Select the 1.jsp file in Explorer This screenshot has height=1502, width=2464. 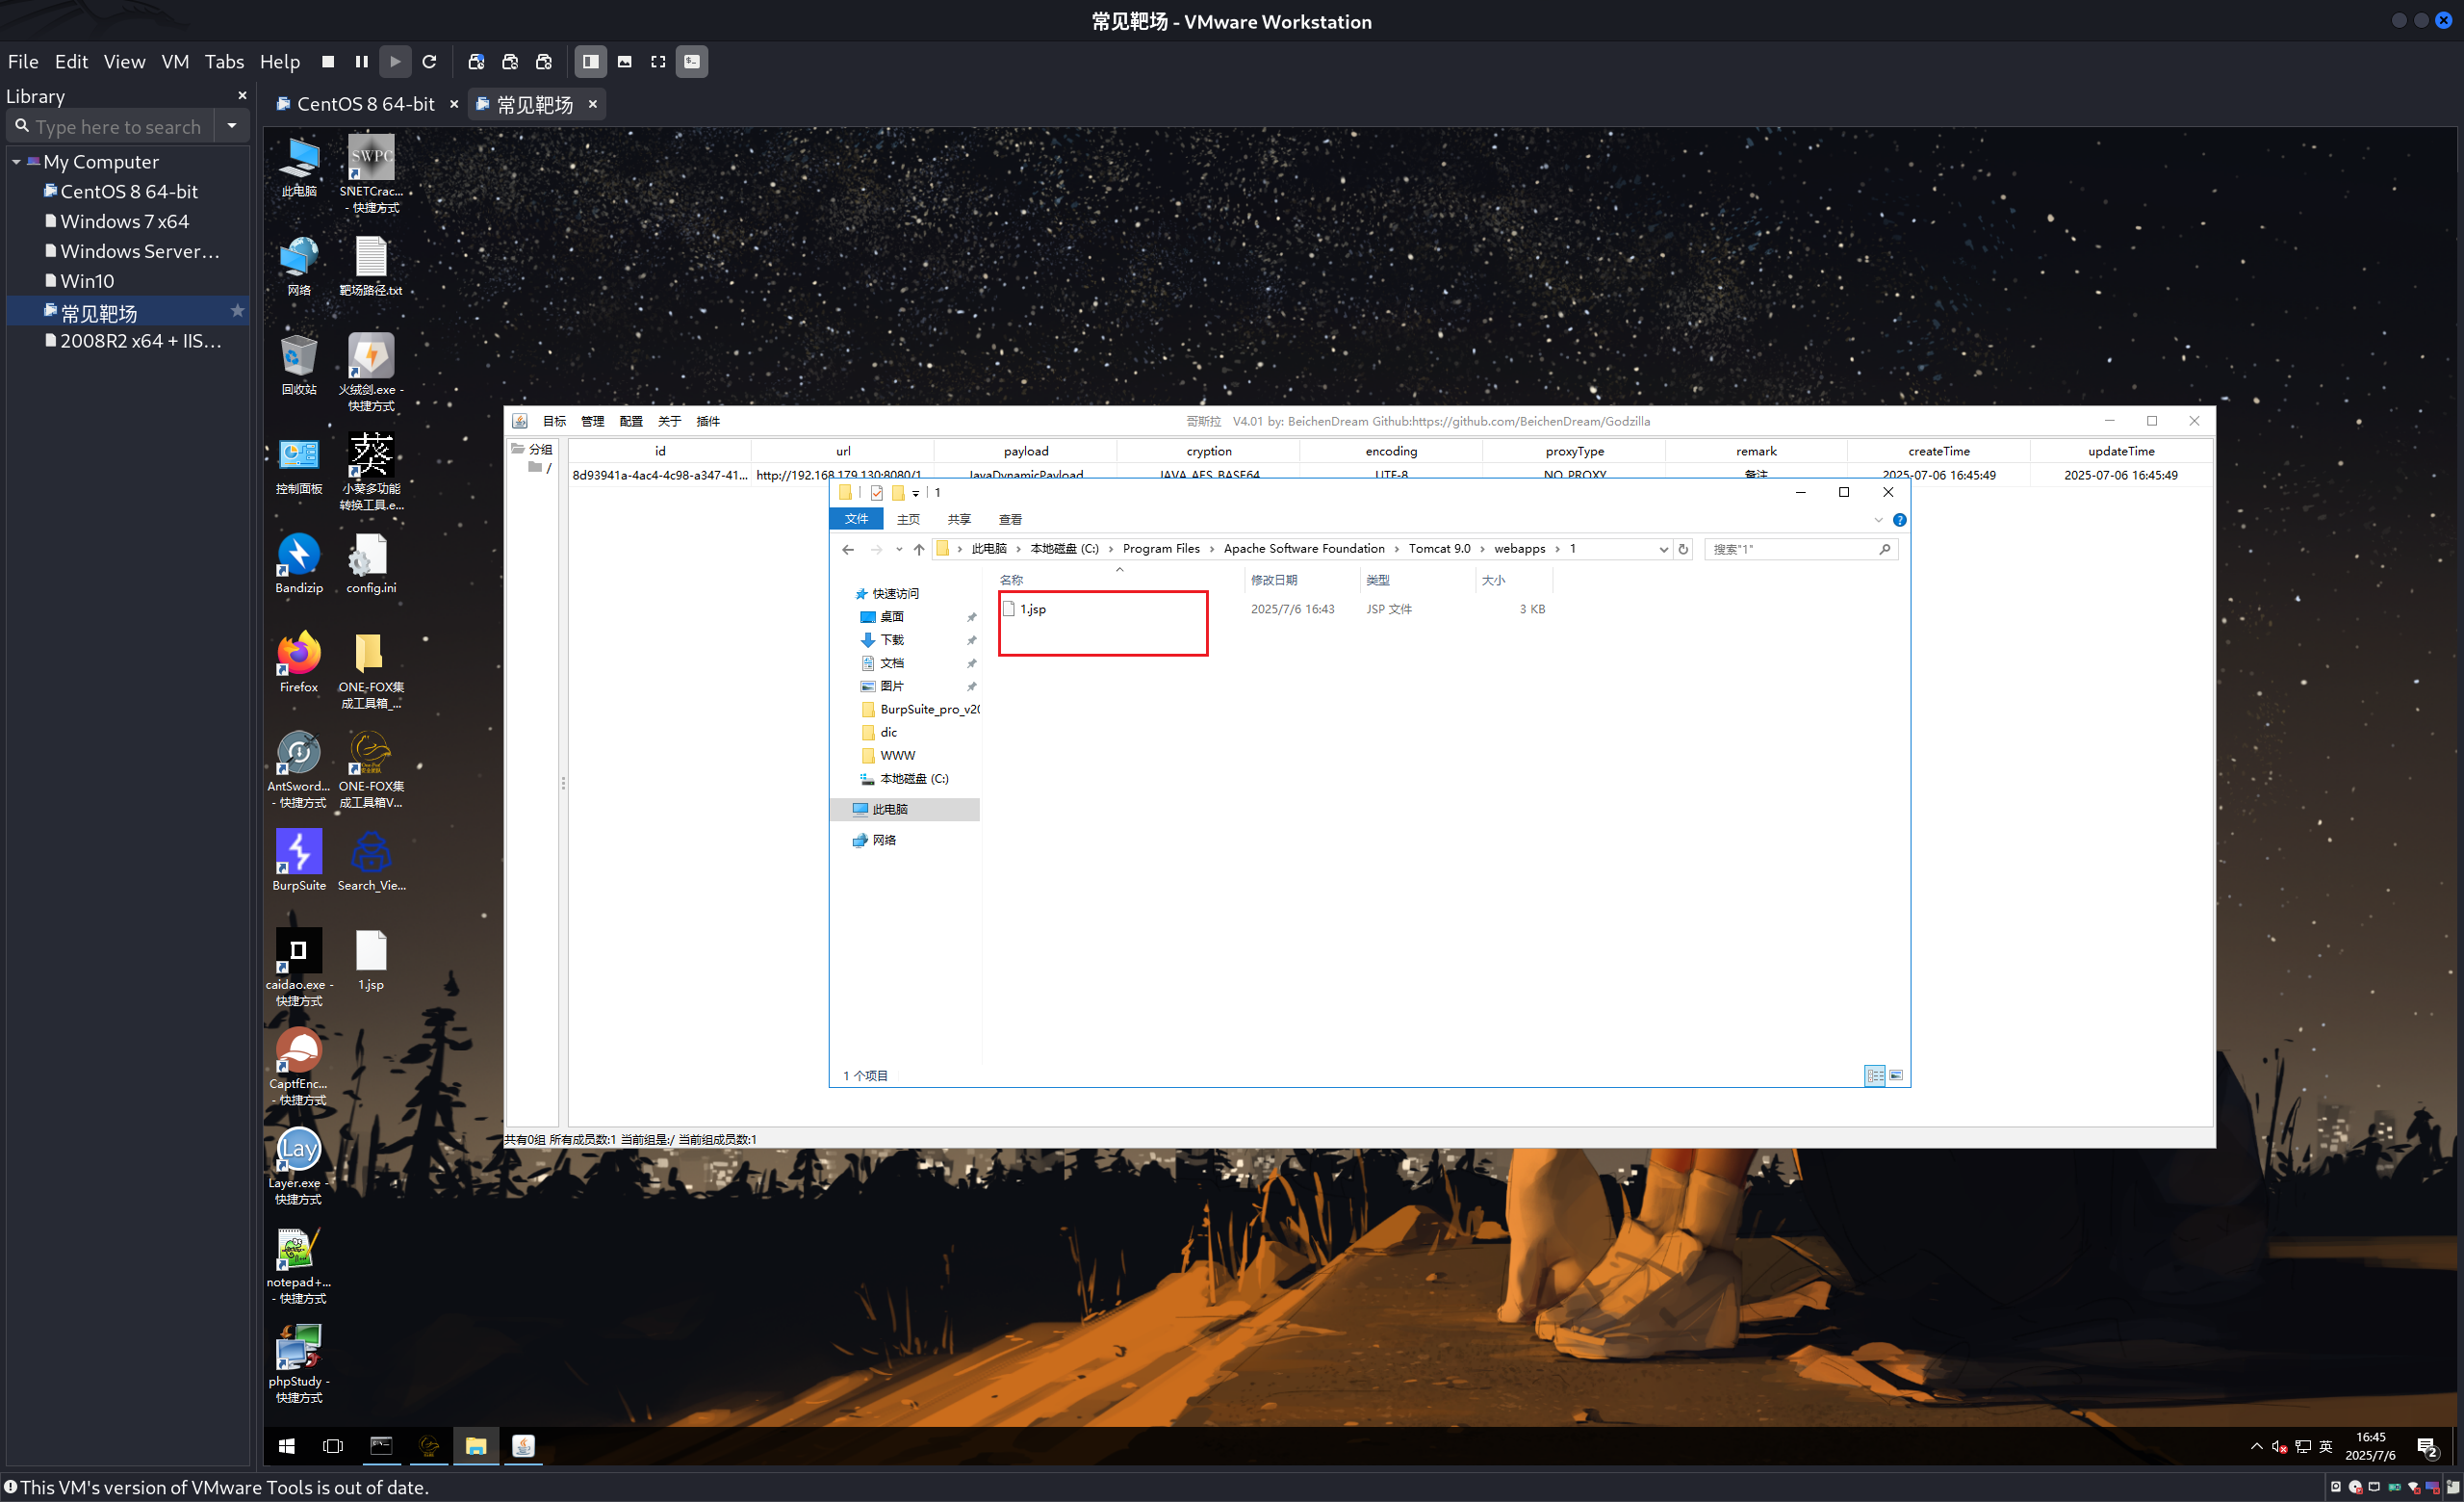[1034, 609]
